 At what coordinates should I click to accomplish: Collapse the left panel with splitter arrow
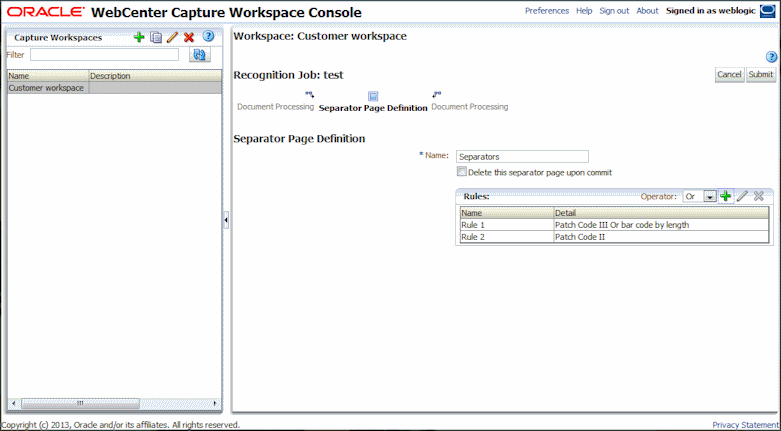coord(226,220)
